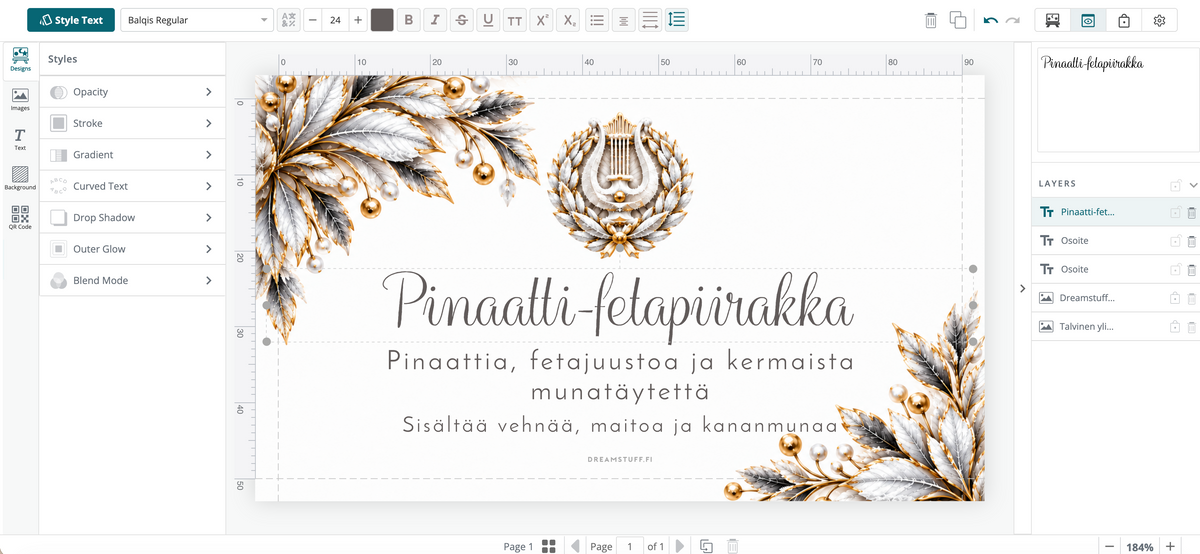1200x554 pixels.
Task: Toggle the preview eye mode
Action: (1088, 20)
